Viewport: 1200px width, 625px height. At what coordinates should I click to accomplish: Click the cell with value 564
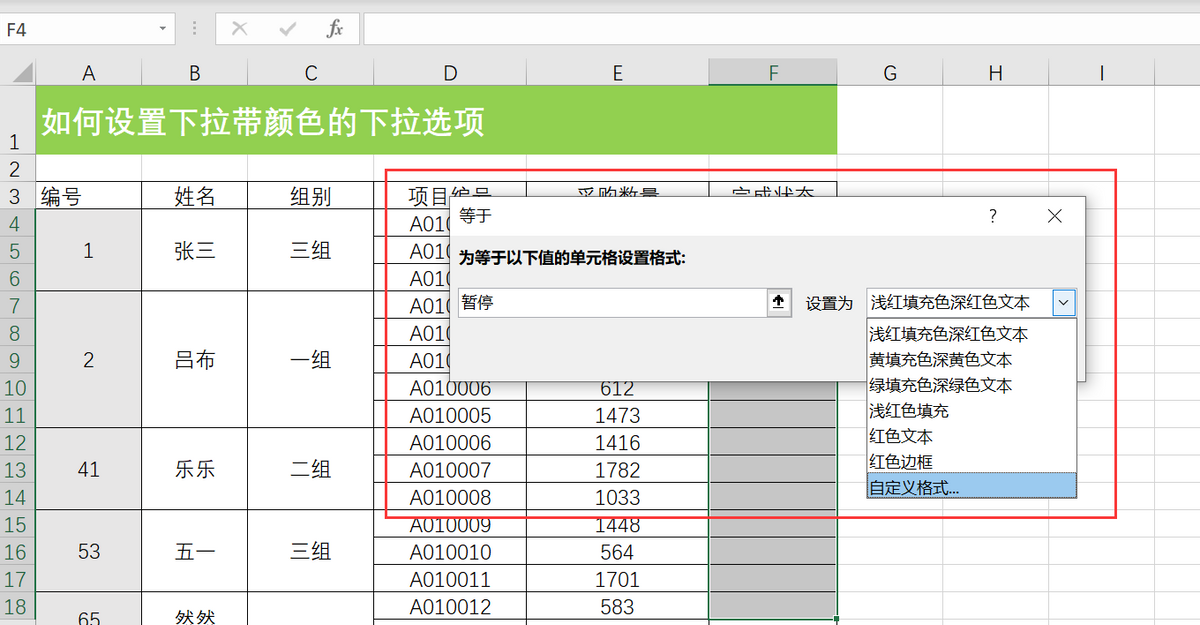coord(617,551)
